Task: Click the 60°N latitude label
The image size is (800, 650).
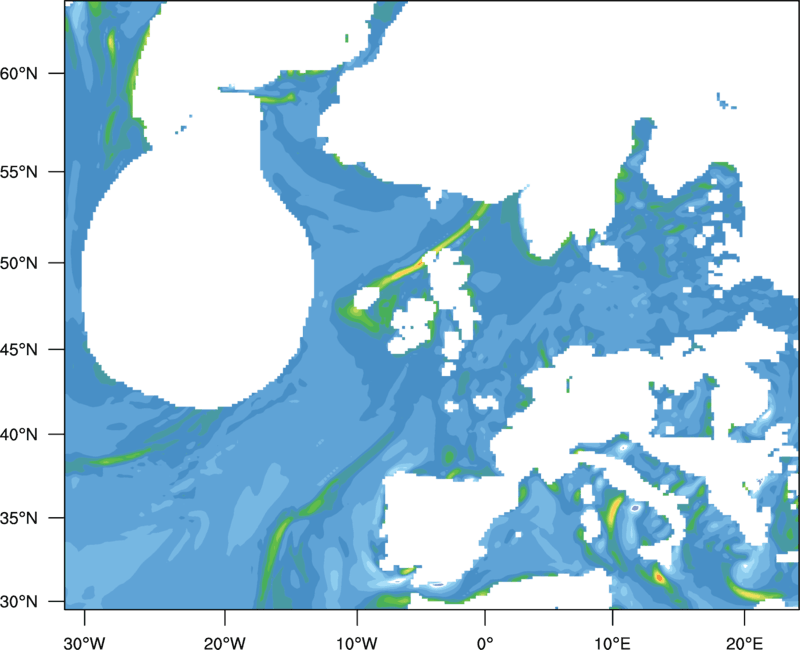Action: 19,73
